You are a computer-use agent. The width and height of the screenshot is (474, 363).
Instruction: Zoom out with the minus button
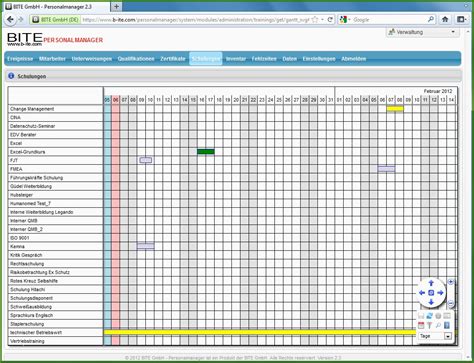click(x=451, y=304)
